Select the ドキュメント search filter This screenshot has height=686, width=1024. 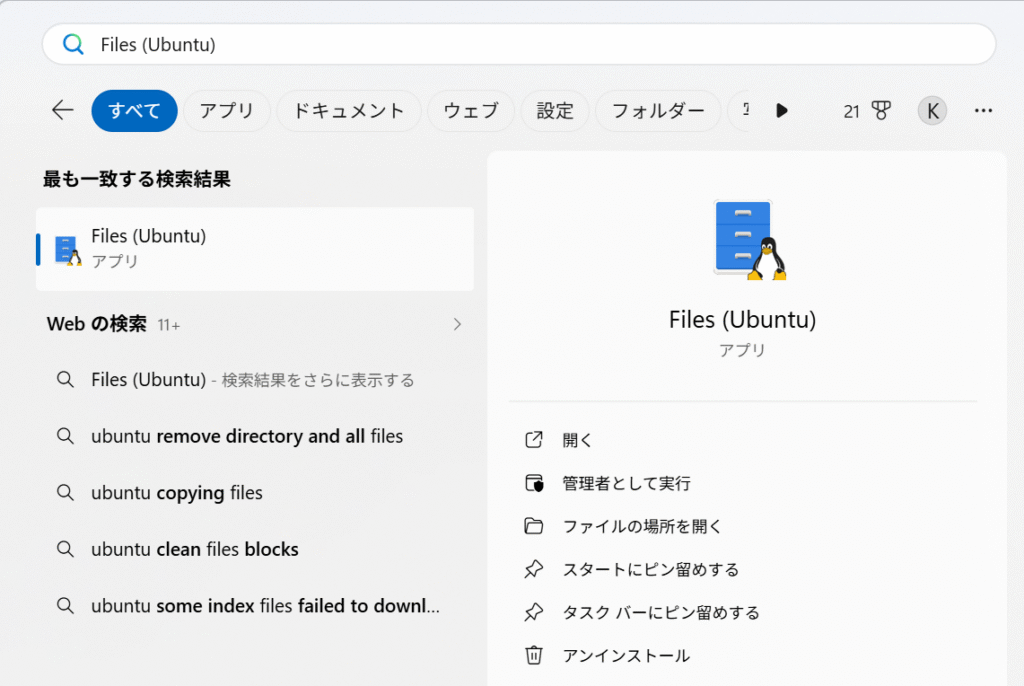(349, 111)
